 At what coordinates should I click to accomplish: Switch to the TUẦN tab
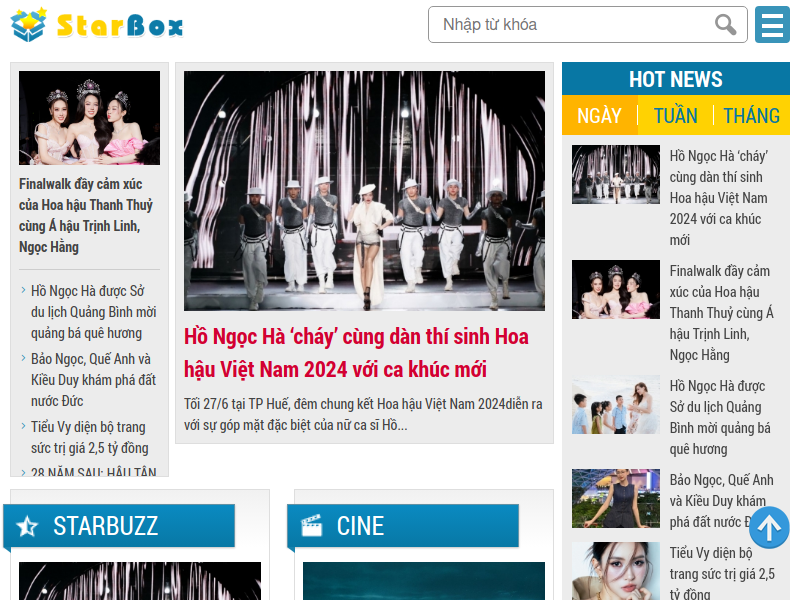(676, 115)
